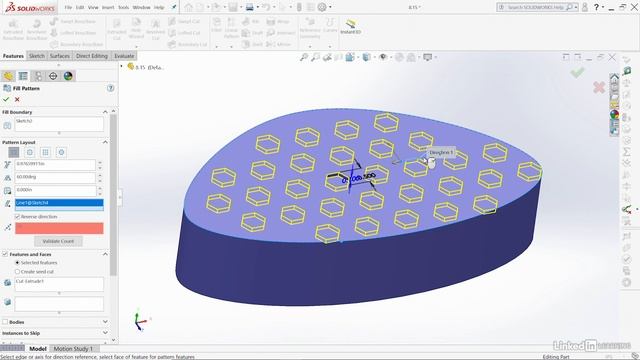Select Line1@Sketch4 pattern direction entry
This screenshot has height=360, width=640.
[59, 202]
